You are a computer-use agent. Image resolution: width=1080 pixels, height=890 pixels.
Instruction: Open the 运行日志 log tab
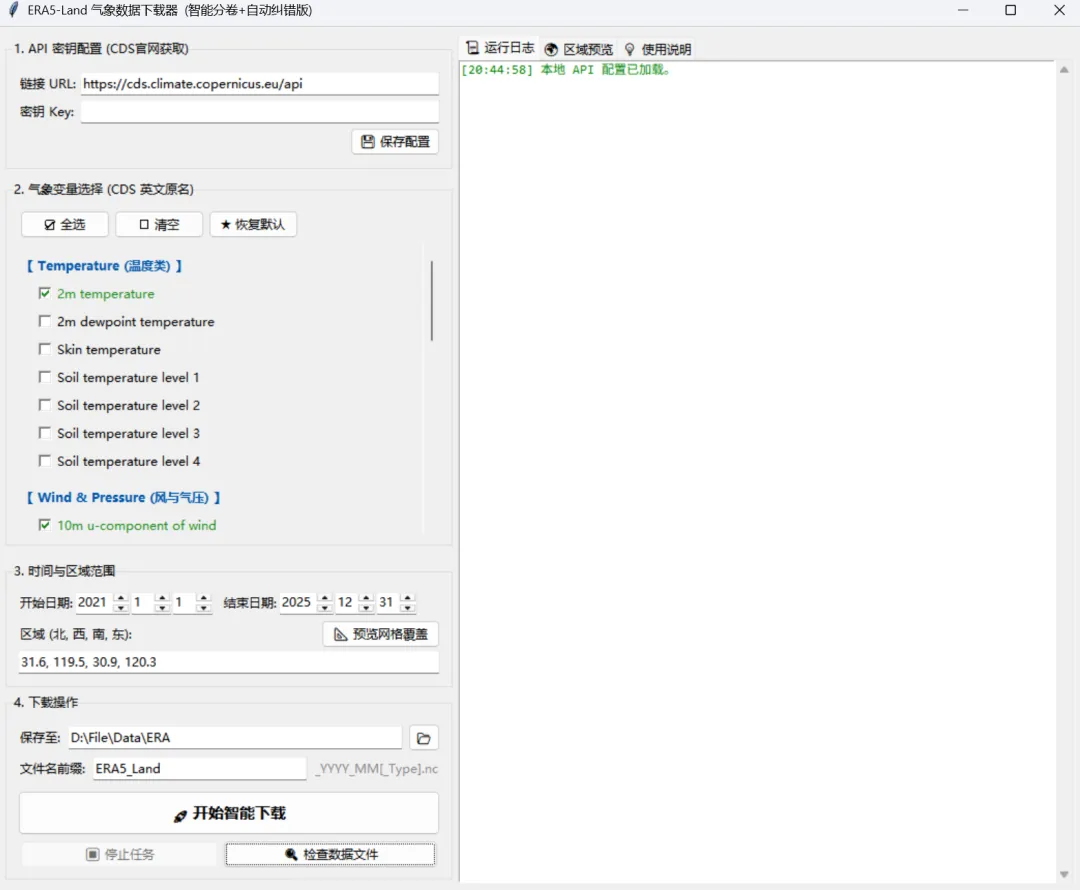coord(500,48)
